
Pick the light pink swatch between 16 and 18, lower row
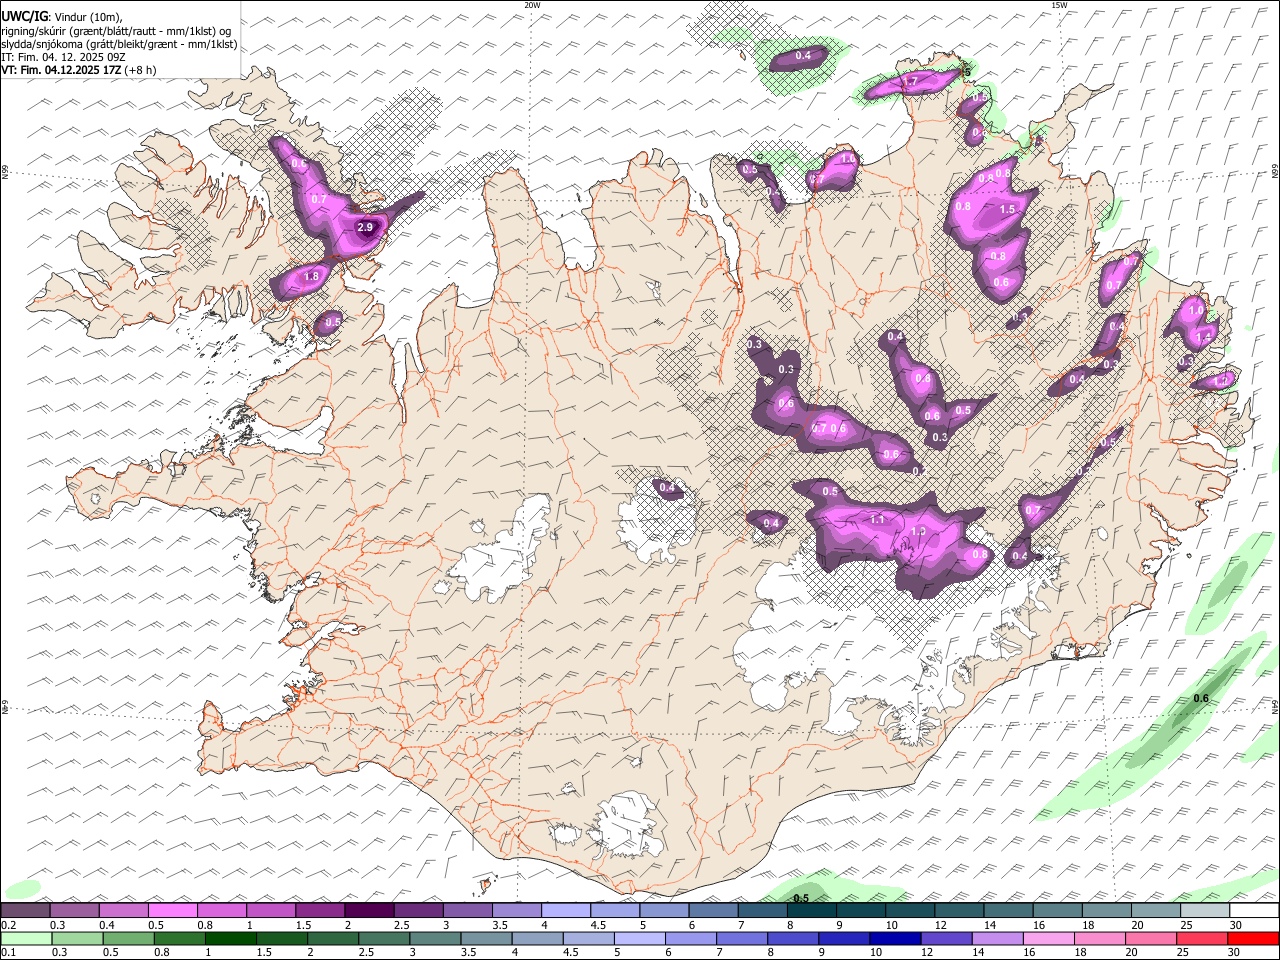1049,938
